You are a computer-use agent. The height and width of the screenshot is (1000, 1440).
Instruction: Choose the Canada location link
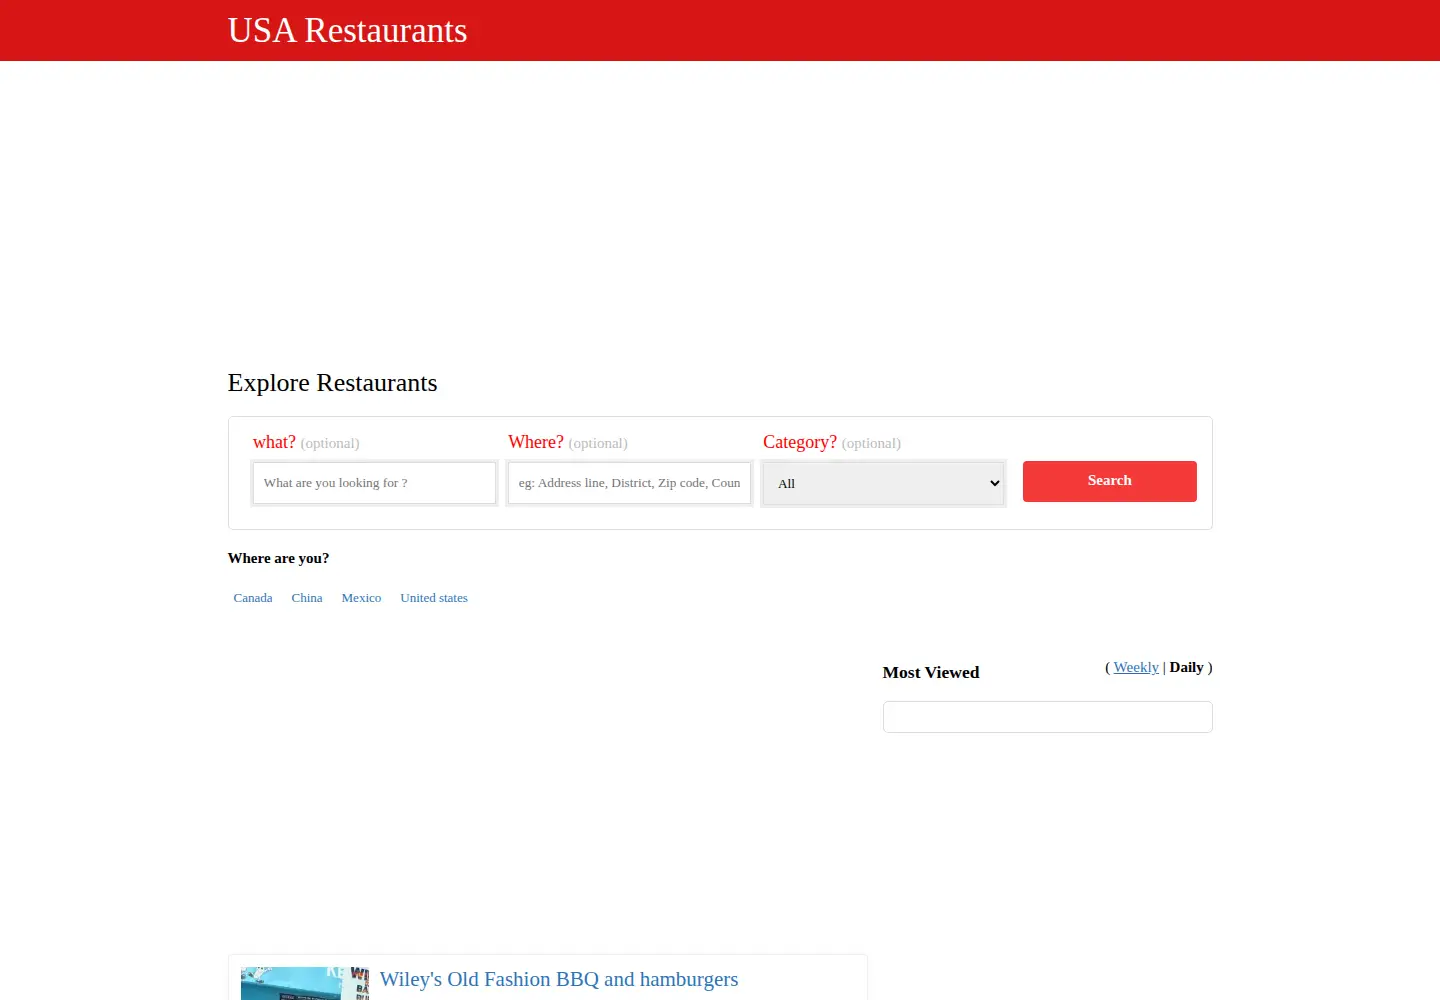253,598
